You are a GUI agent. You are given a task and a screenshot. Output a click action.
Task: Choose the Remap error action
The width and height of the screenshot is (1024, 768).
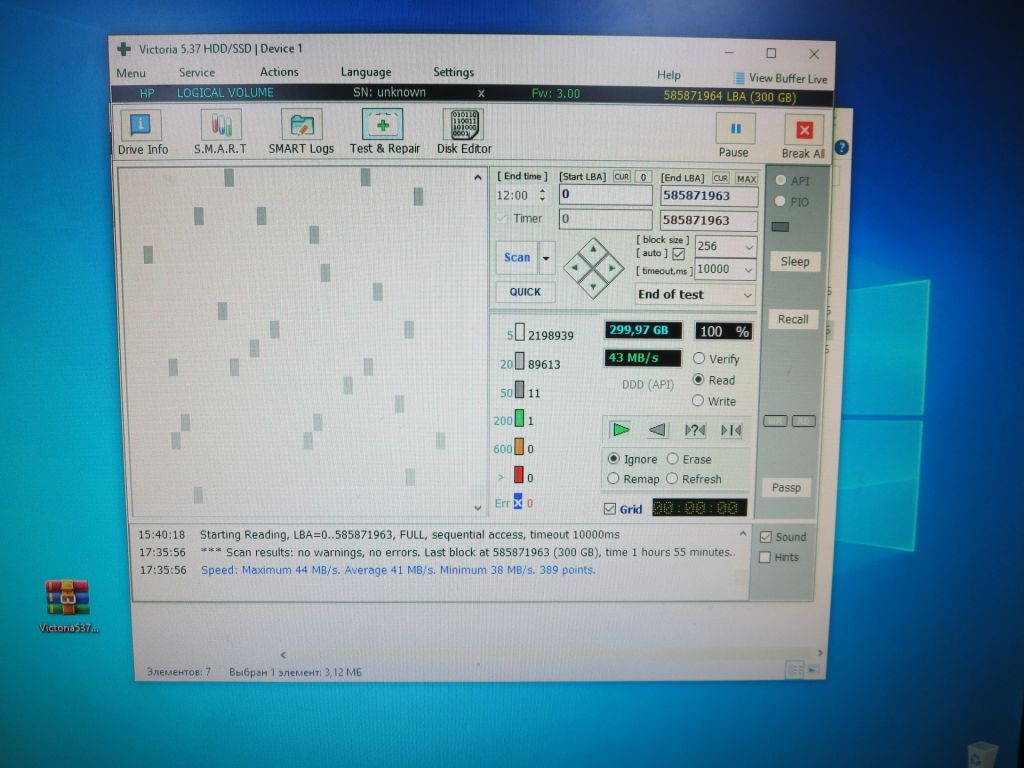613,479
